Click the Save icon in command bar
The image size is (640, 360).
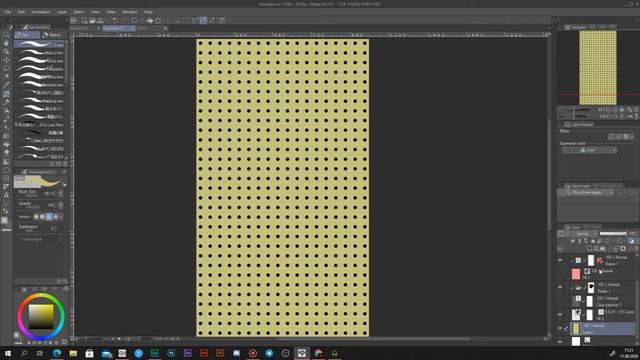[x=100, y=20]
